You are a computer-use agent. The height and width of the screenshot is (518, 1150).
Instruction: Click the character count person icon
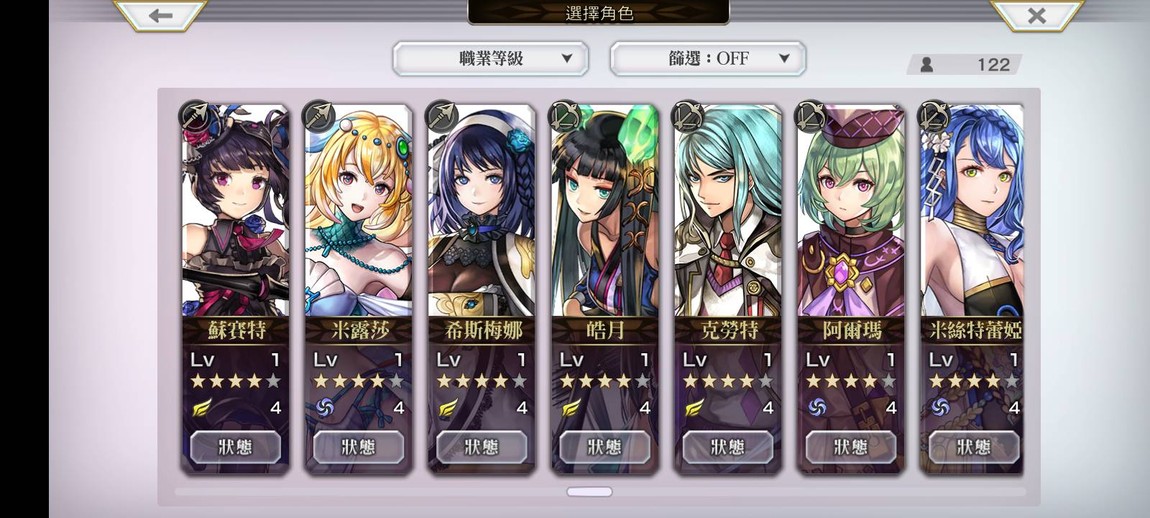927,65
